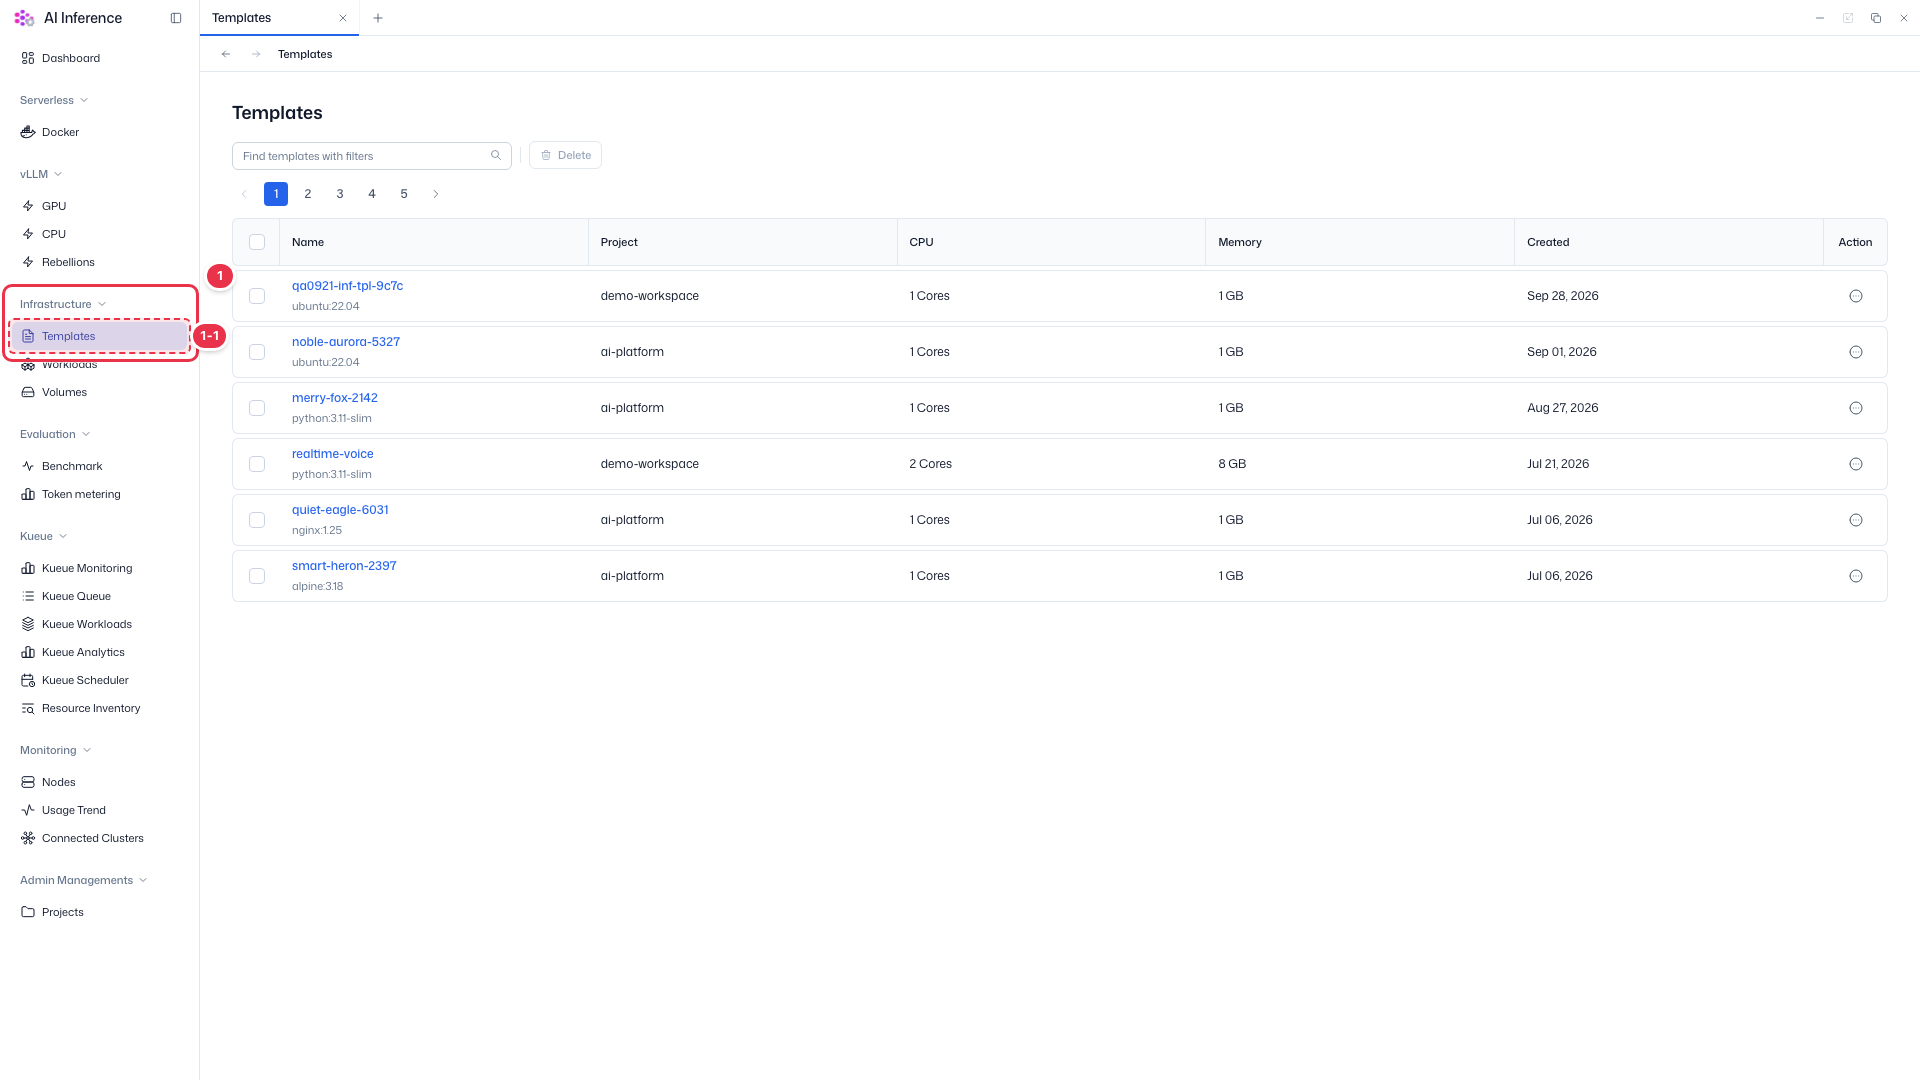Go to vLLM GPU page
The height and width of the screenshot is (1080, 1920).
[54, 206]
